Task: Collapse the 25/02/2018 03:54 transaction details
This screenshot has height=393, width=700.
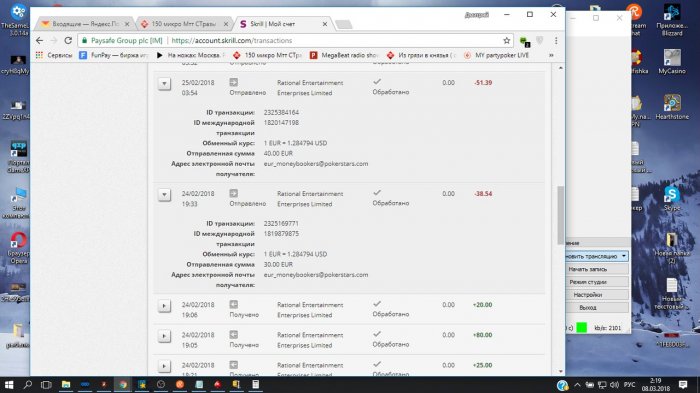Action: pos(164,84)
